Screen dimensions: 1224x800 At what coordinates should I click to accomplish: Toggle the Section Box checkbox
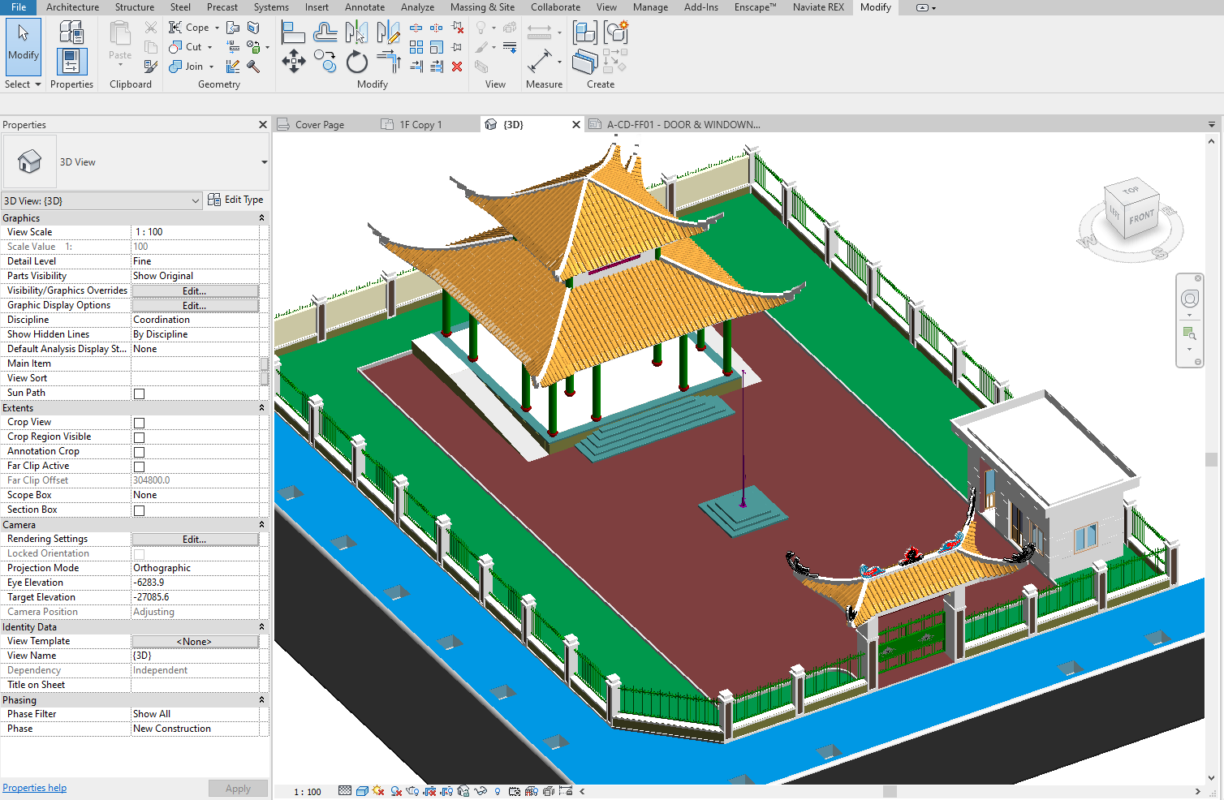pos(139,511)
